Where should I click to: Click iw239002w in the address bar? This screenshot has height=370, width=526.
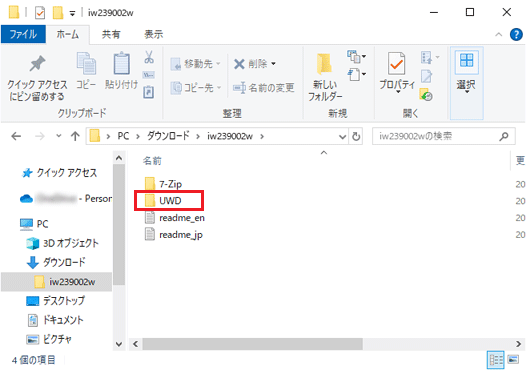click(230, 136)
